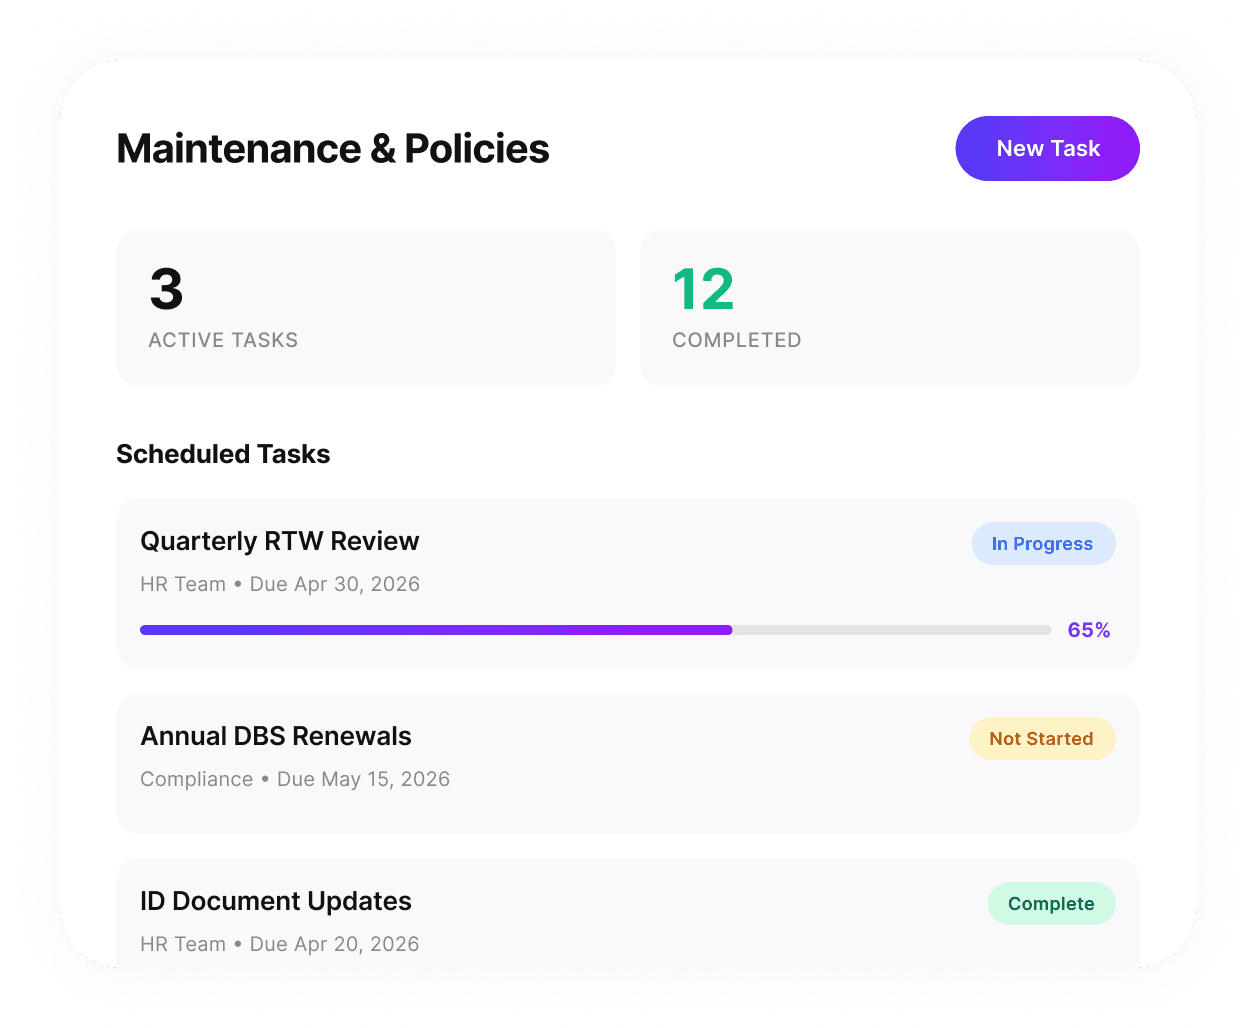View the Completed tasks summary card

[889, 307]
